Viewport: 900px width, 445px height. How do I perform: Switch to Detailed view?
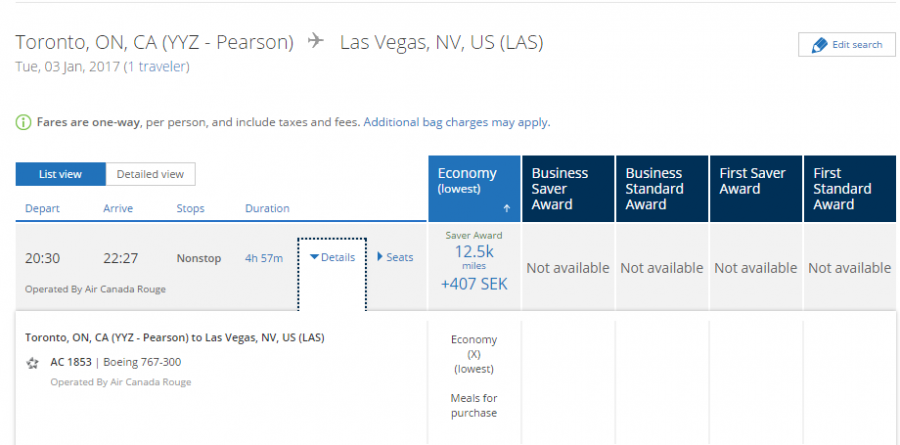click(x=150, y=174)
